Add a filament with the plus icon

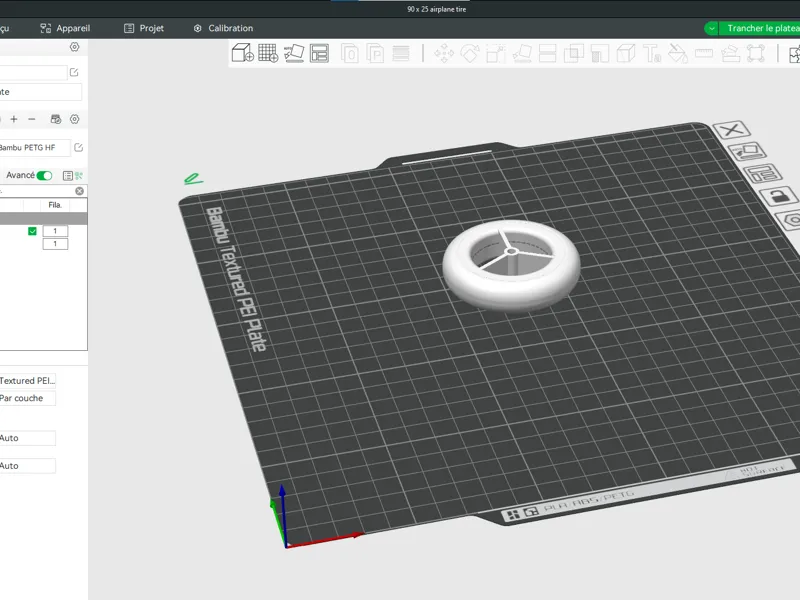point(14,119)
